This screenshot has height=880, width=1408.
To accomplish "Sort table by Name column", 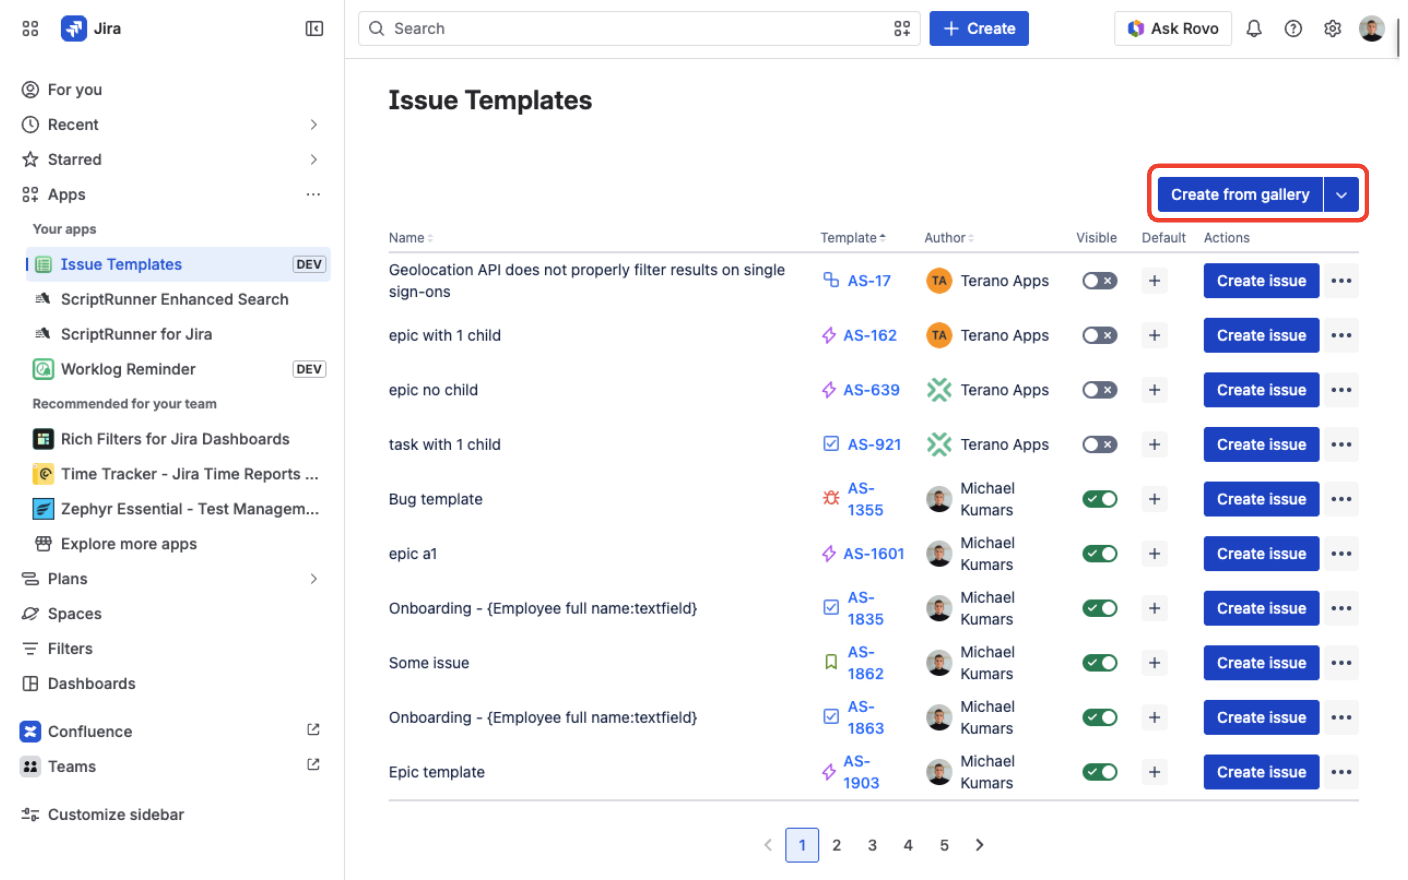I will point(410,238).
